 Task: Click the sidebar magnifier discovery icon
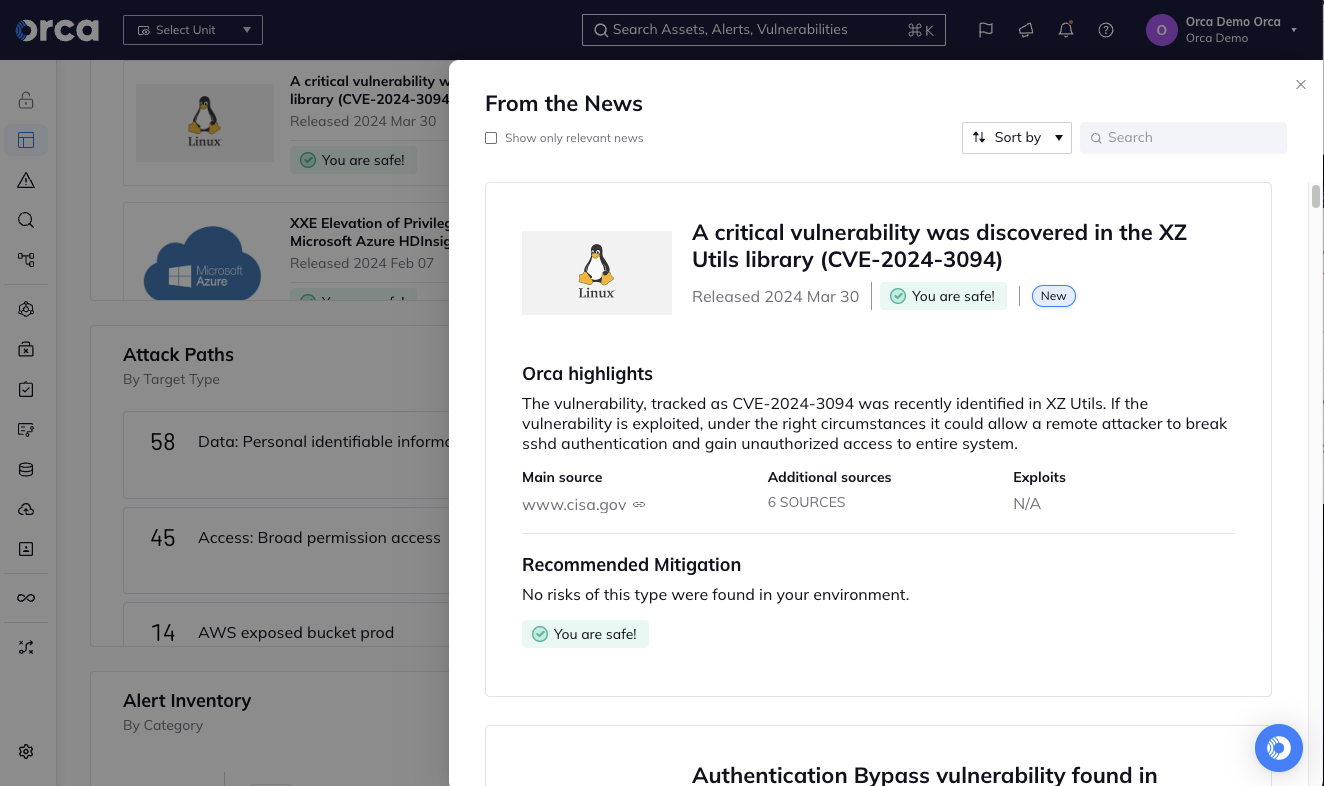coord(26,220)
